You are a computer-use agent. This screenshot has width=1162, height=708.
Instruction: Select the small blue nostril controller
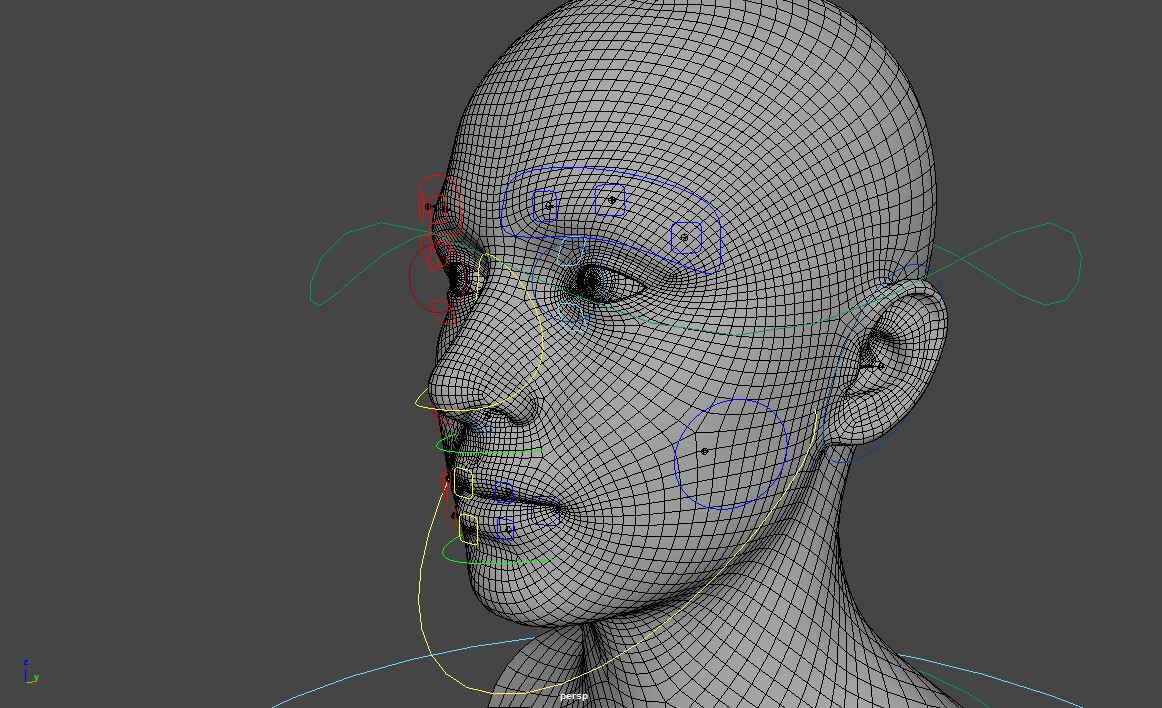click(x=481, y=425)
